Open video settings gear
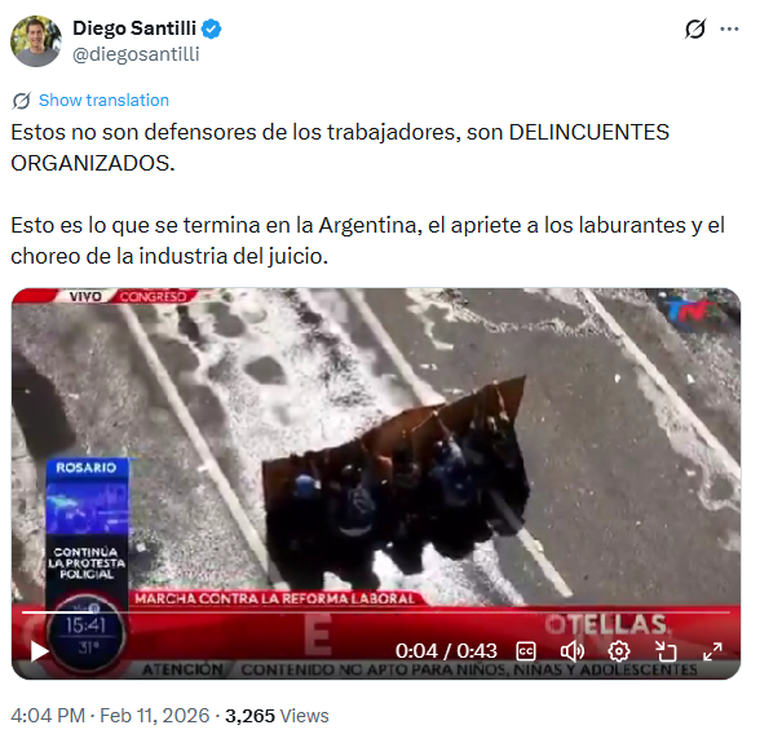The height and width of the screenshot is (743, 760). click(x=619, y=651)
